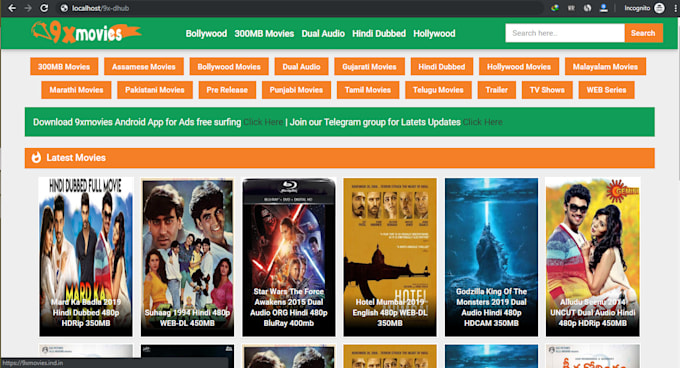Click the browser forward arrow
This screenshot has height=368, width=680.
28,8
